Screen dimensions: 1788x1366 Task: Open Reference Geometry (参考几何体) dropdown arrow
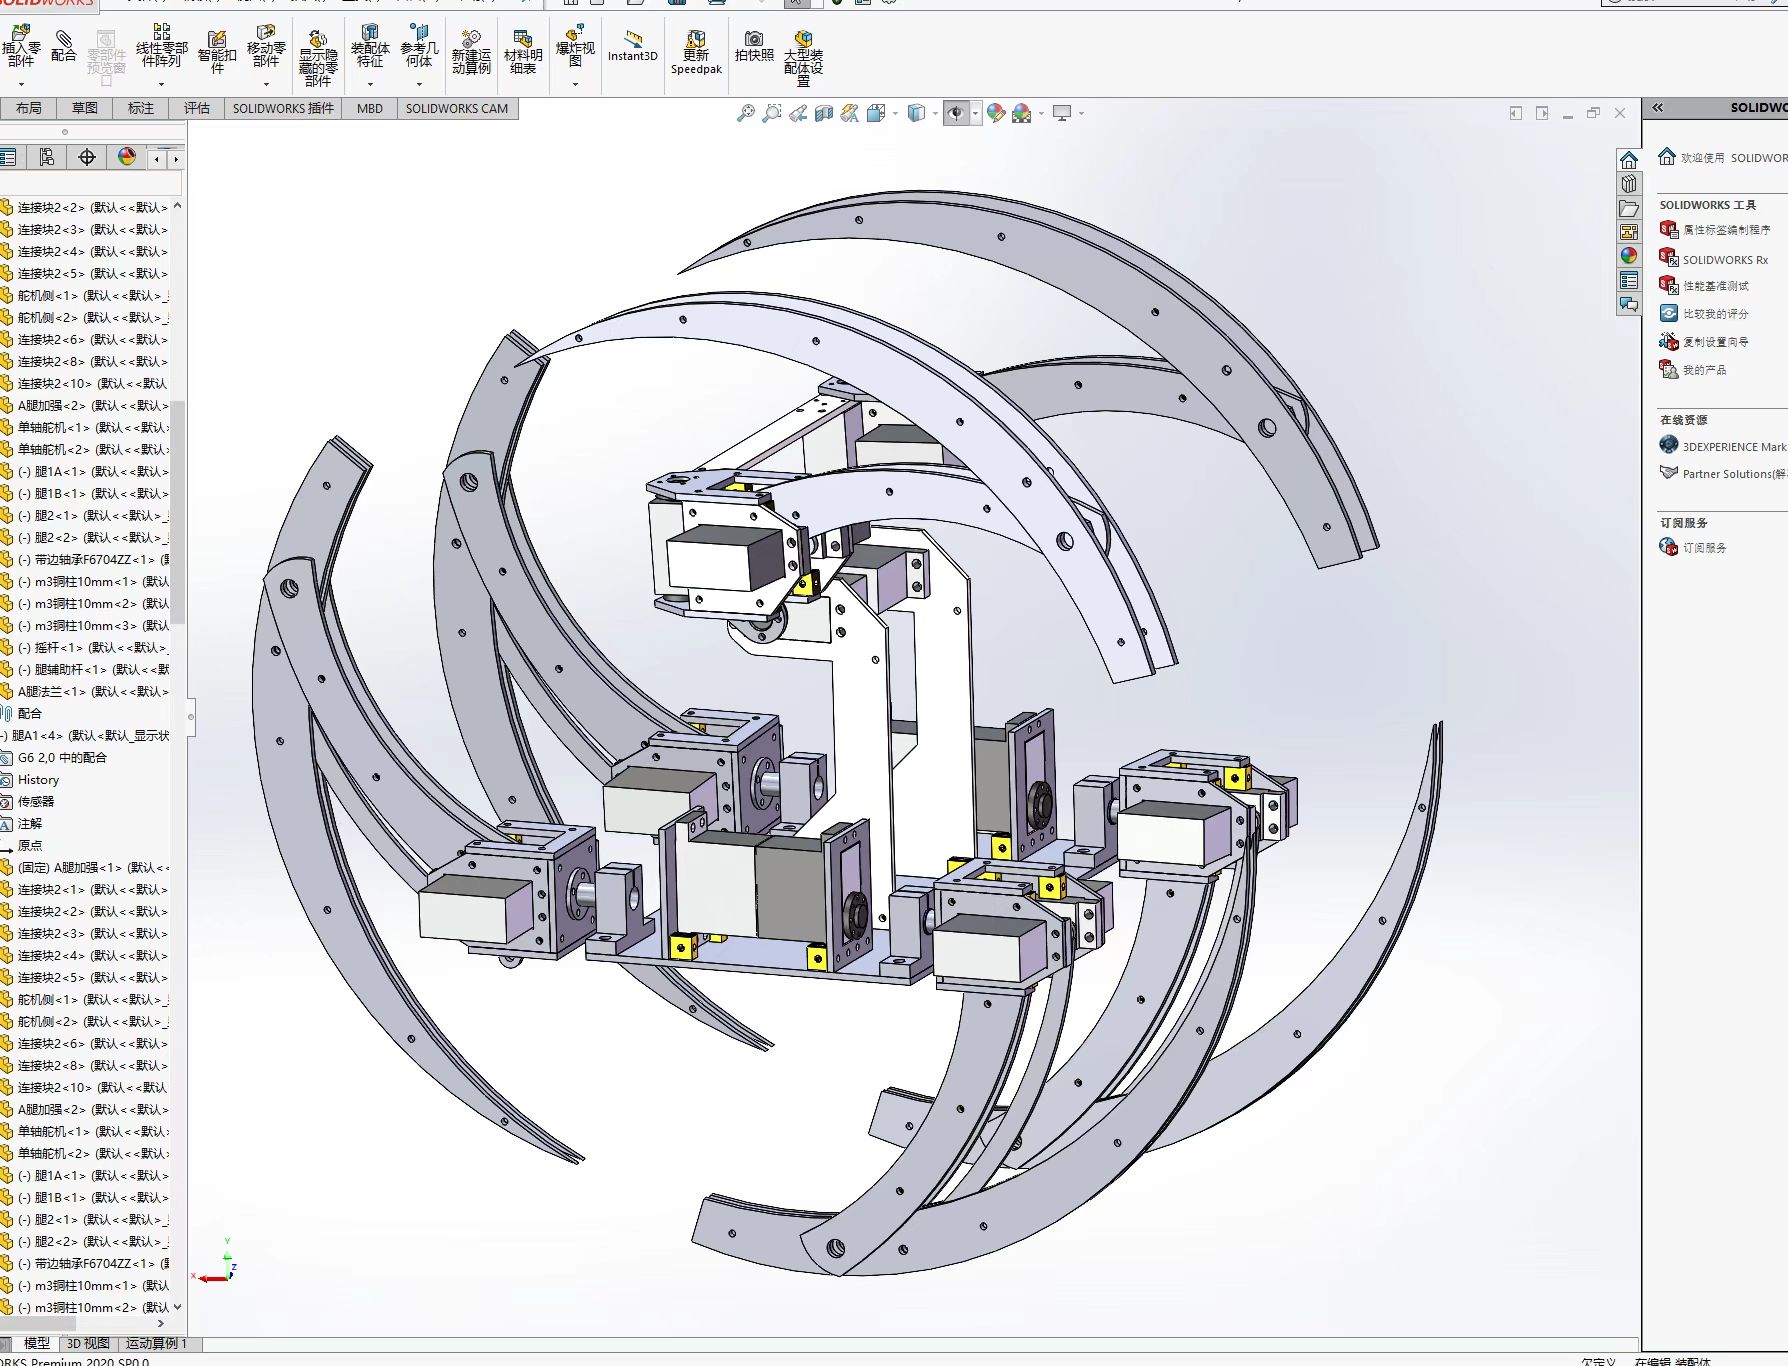click(x=419, y=85)
